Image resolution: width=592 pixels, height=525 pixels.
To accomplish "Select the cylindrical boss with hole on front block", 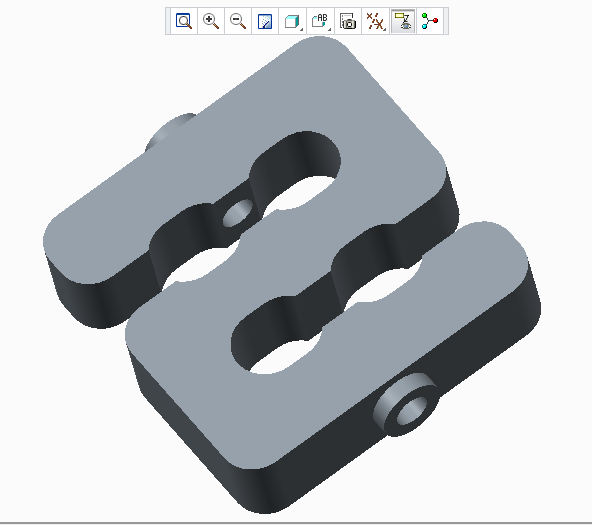I will (x=406, y=405).
